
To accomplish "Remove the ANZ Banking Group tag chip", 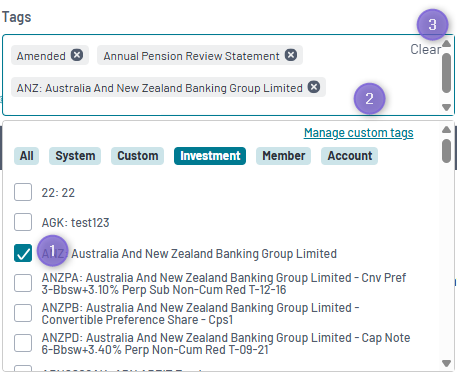I will pos(314,87).
